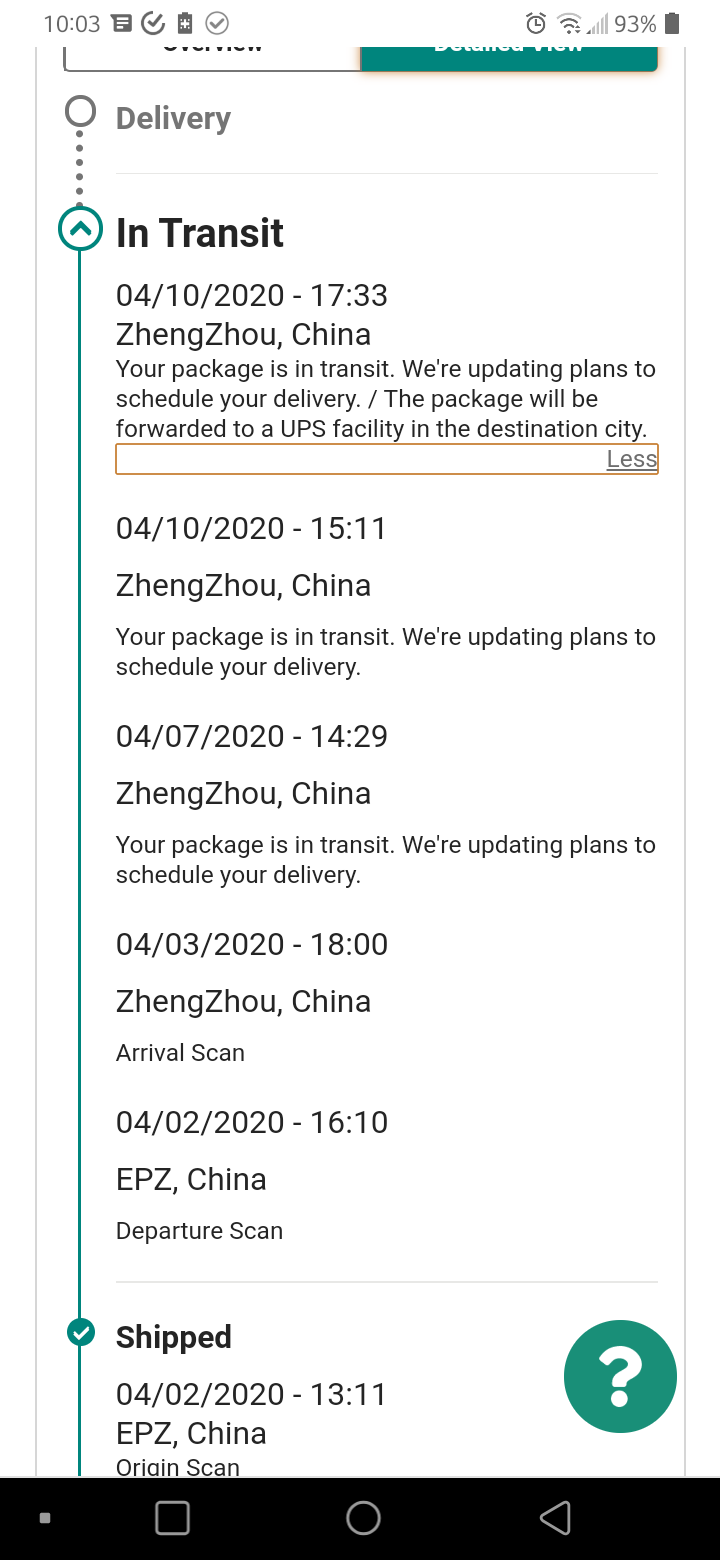Tap the Shipped green checkmark icon

80,1332
